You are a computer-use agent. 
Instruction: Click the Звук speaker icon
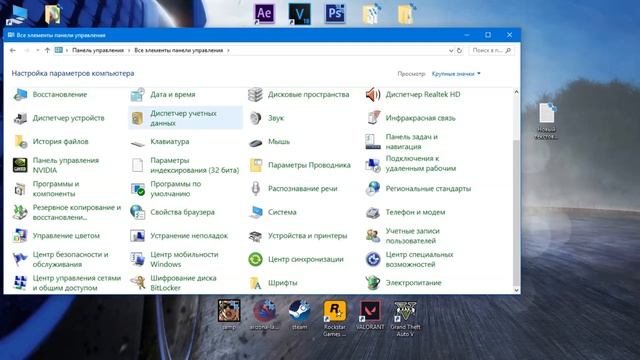click(x=256, y=118)
